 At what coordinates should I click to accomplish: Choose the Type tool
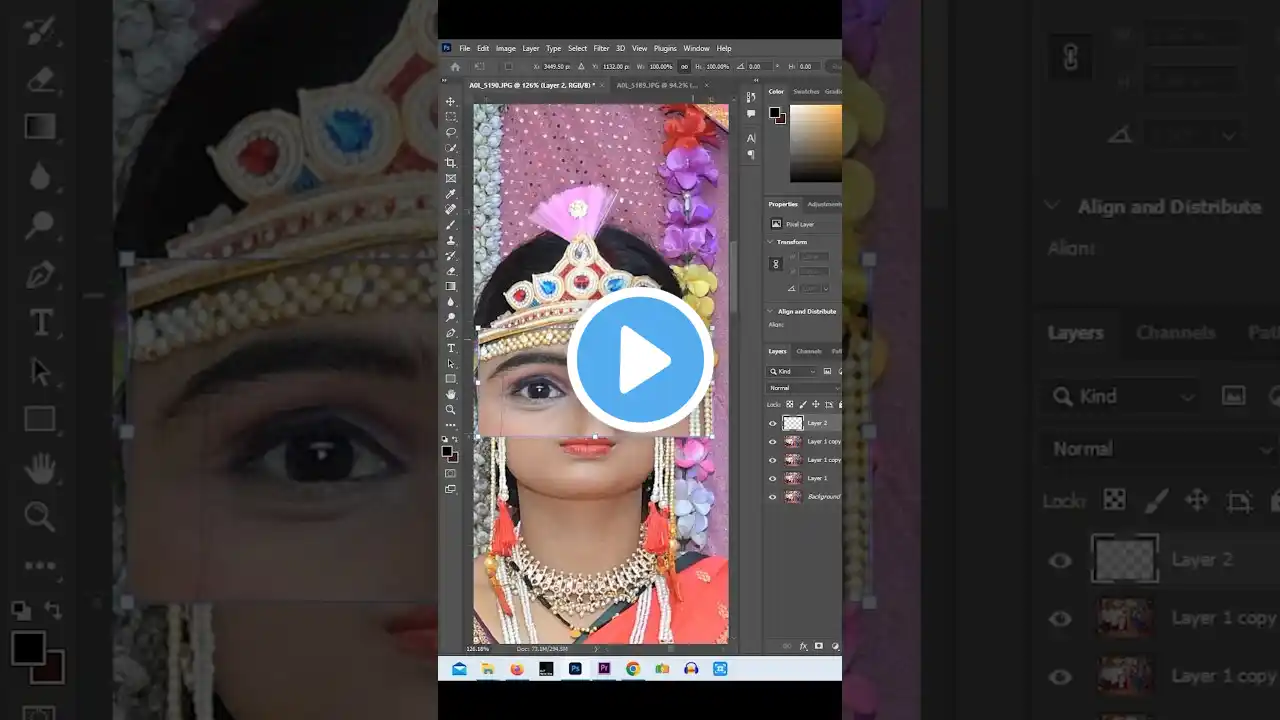451,347
